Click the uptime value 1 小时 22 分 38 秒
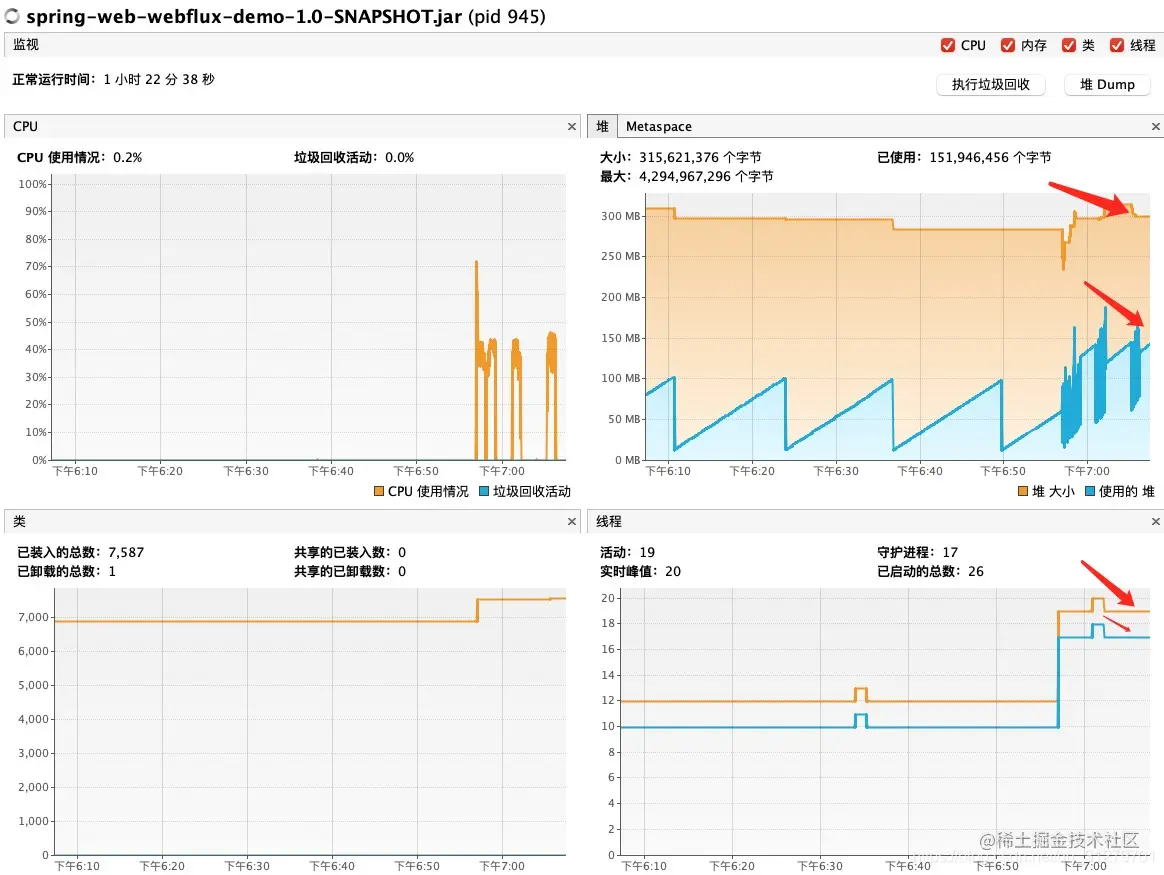Screen dimensions: 1164x875 click(159, 79)
